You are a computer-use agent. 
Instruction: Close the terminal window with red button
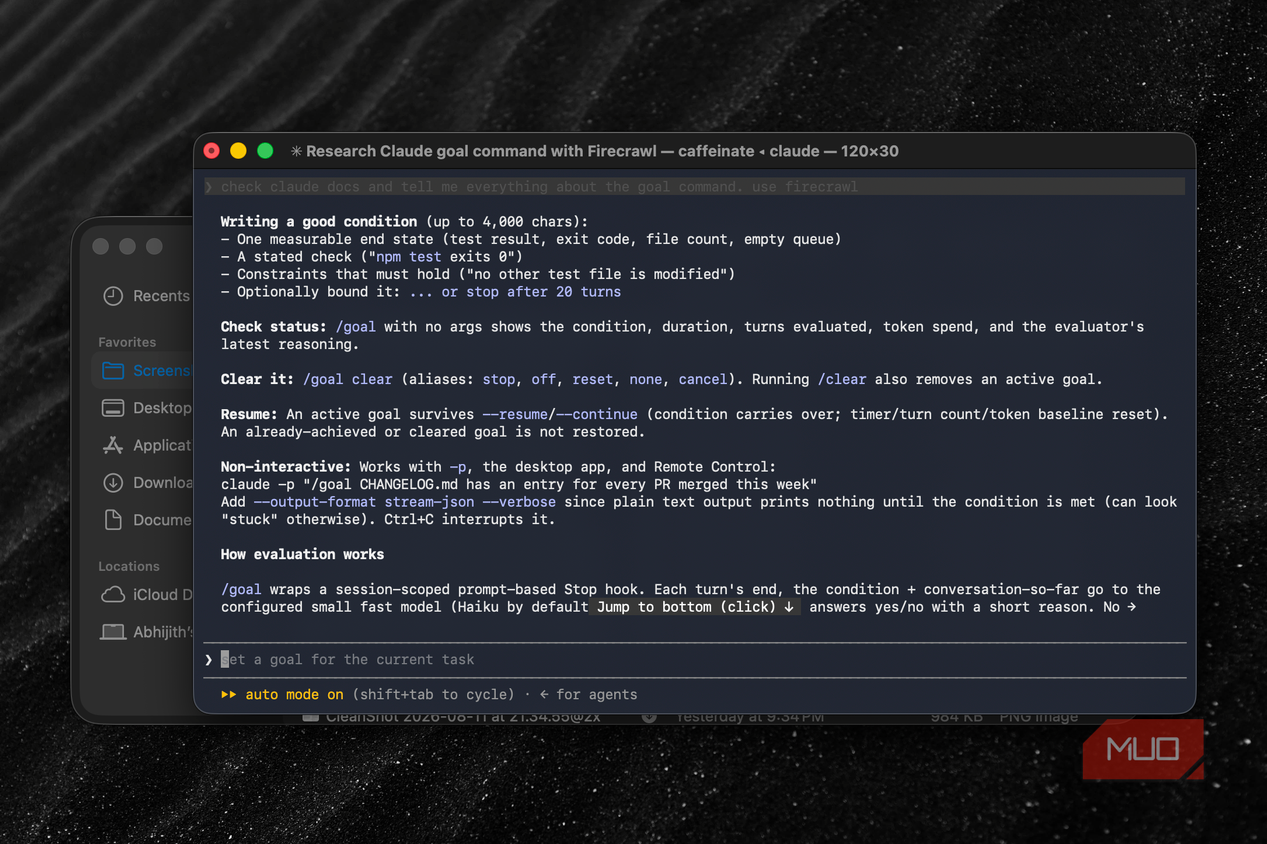pyautogui.click(x=212, y=151)
